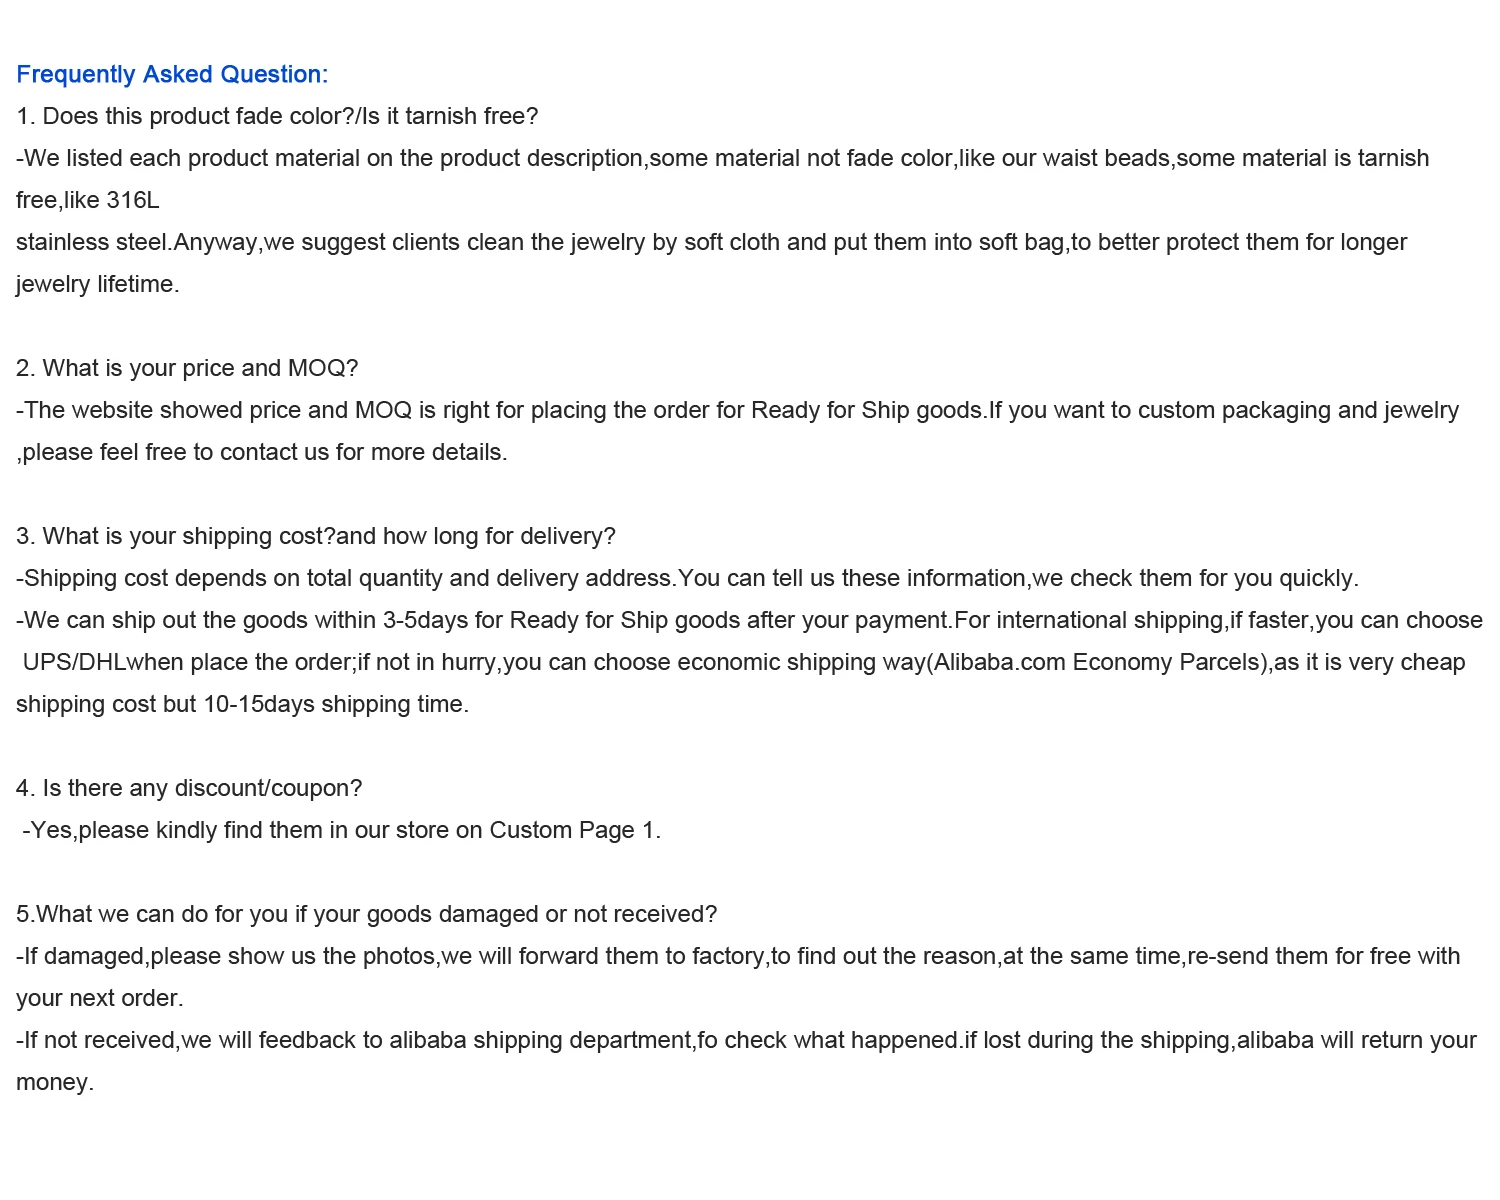Click question 1 about fade color
1500x1200 pixels.
(x=277, y=117)
